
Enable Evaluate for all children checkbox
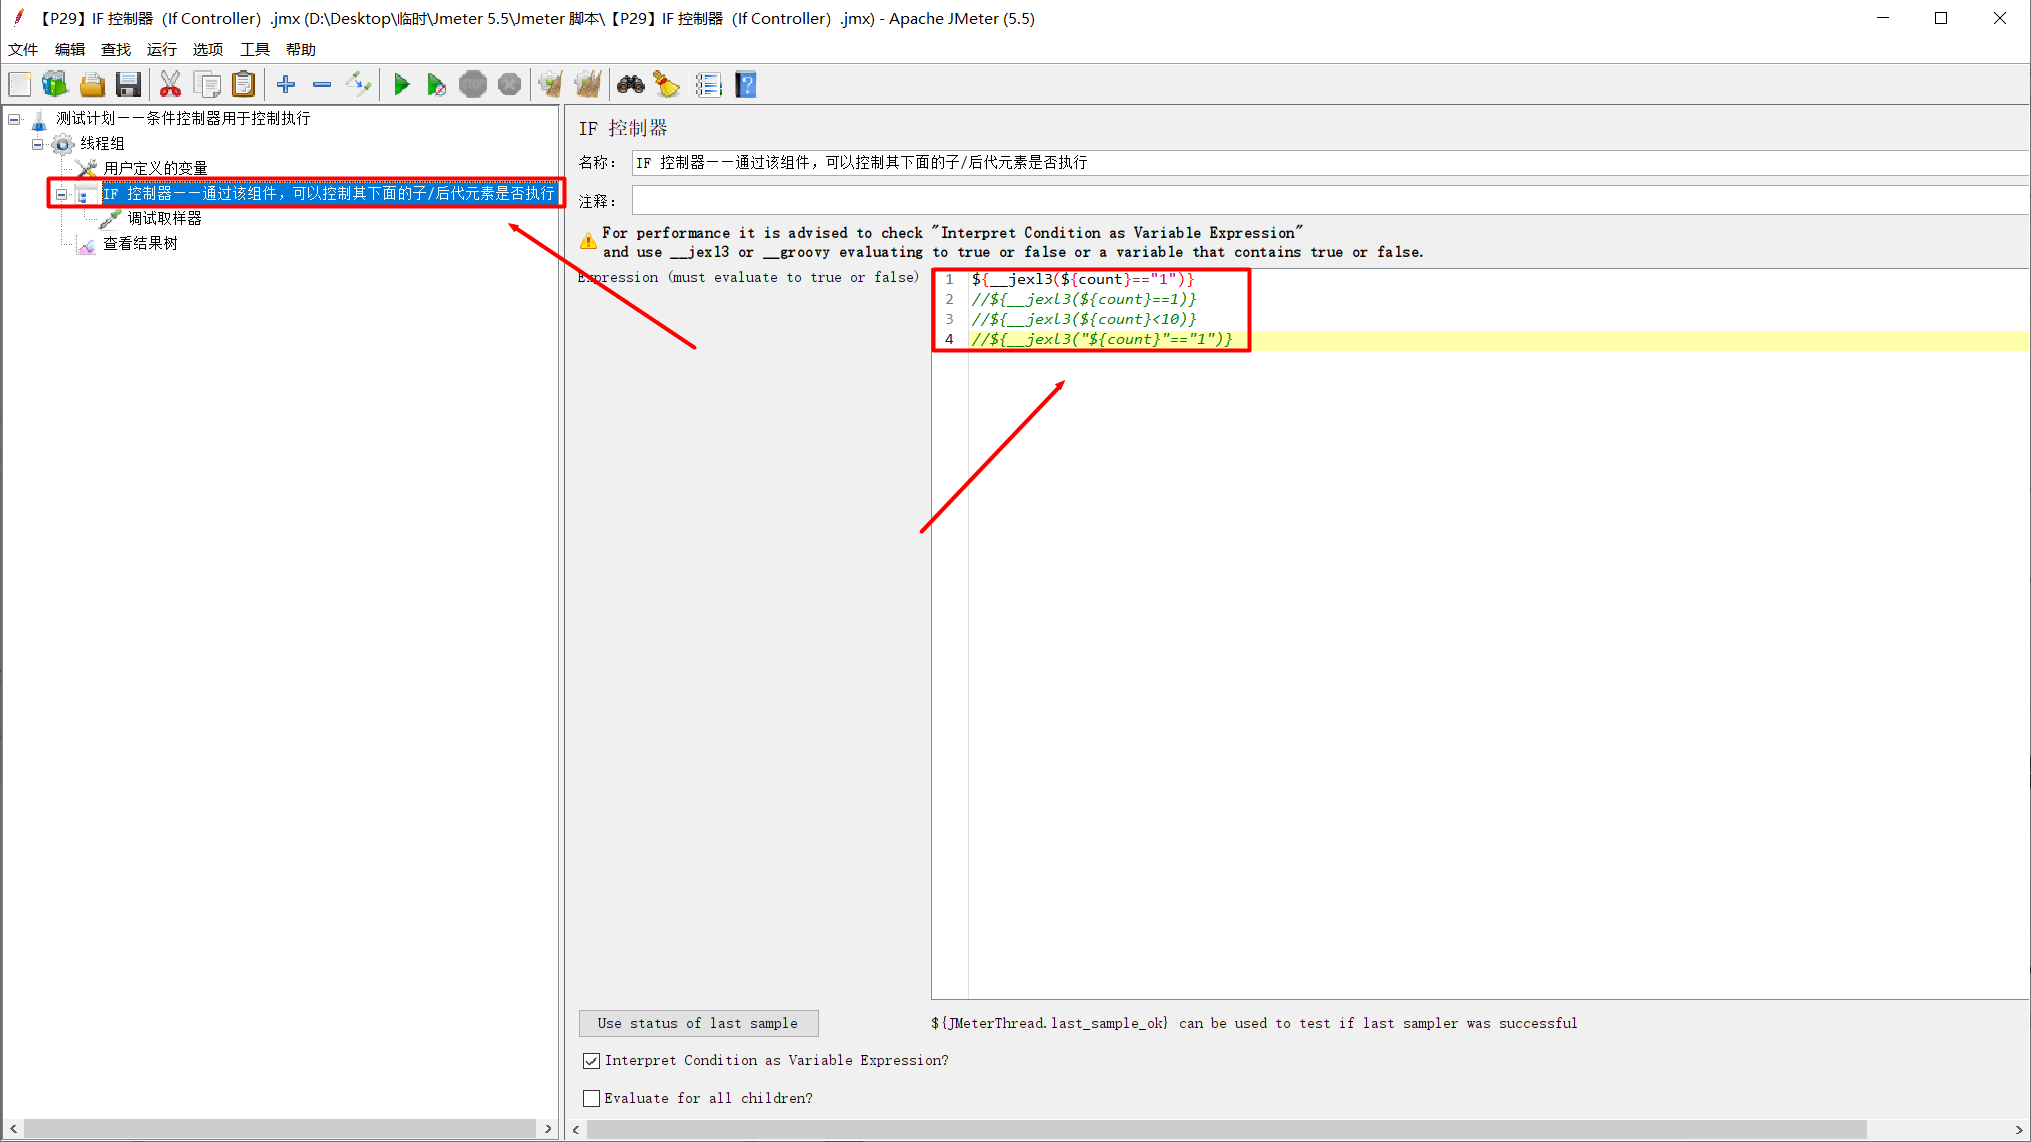592,1099
